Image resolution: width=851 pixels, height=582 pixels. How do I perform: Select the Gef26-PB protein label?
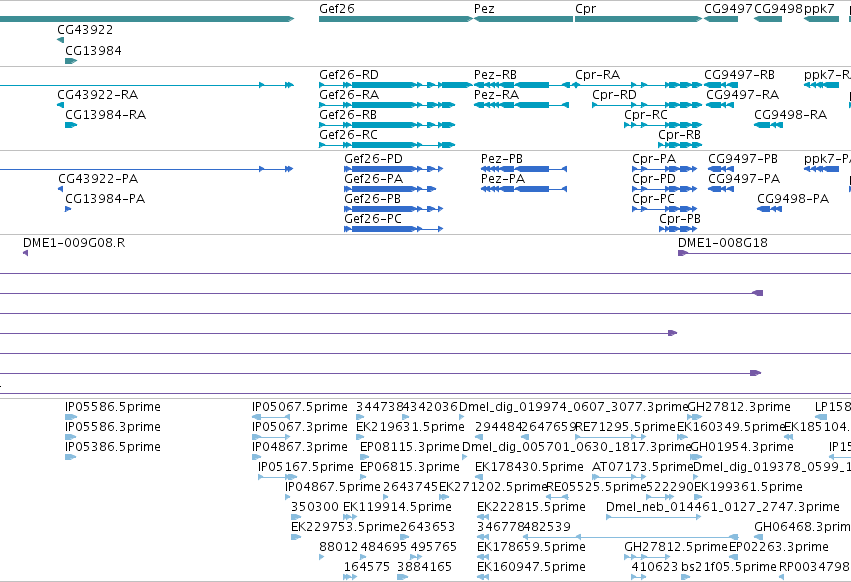(372, 199)
